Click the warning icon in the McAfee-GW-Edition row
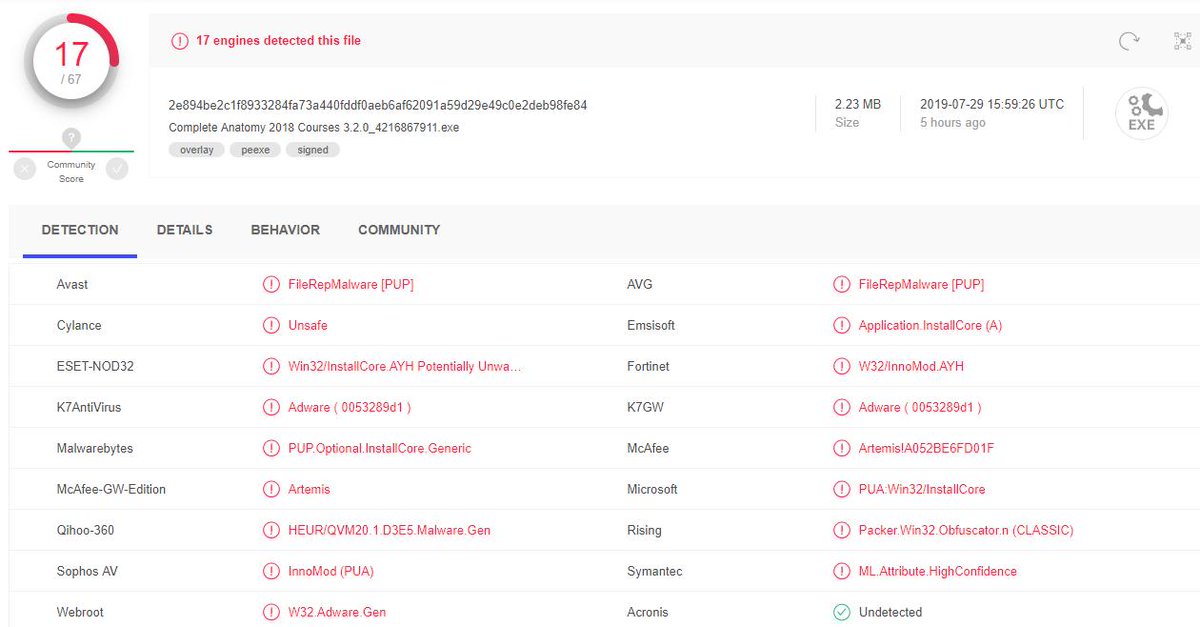1200x627 pixels. (x=271, y=490)
